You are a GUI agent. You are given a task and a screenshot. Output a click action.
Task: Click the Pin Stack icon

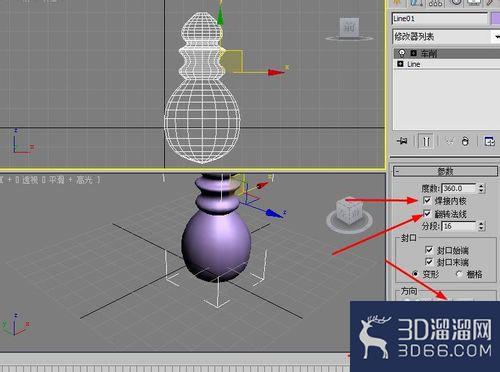pos(402,141)
